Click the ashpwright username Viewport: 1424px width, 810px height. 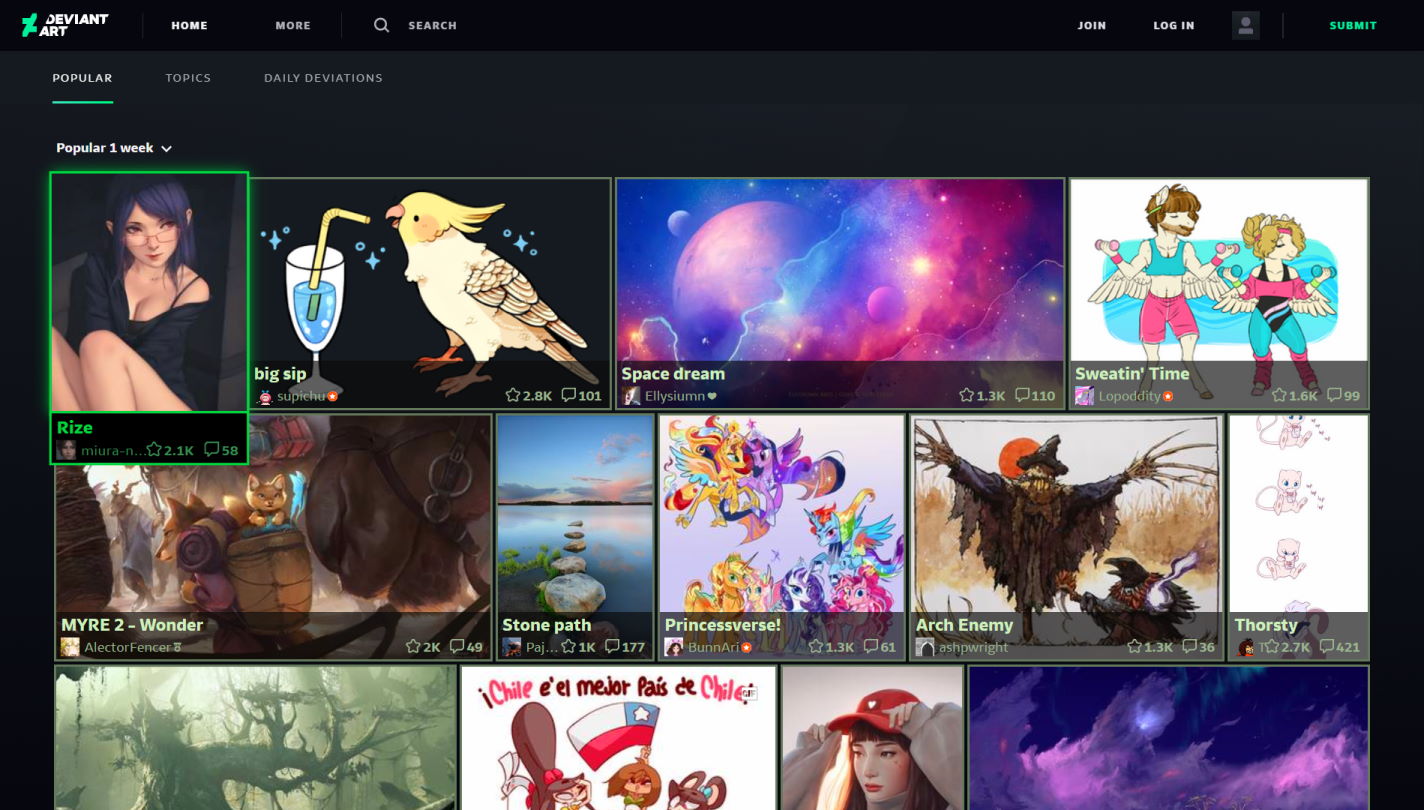pos(973,647)
